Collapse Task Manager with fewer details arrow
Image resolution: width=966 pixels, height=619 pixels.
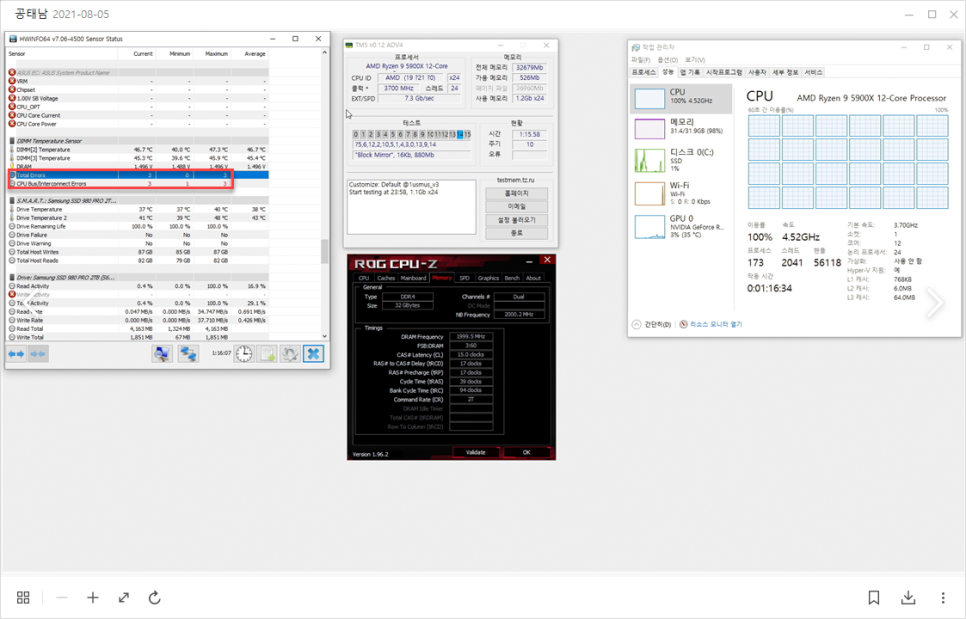coord(636,324)
